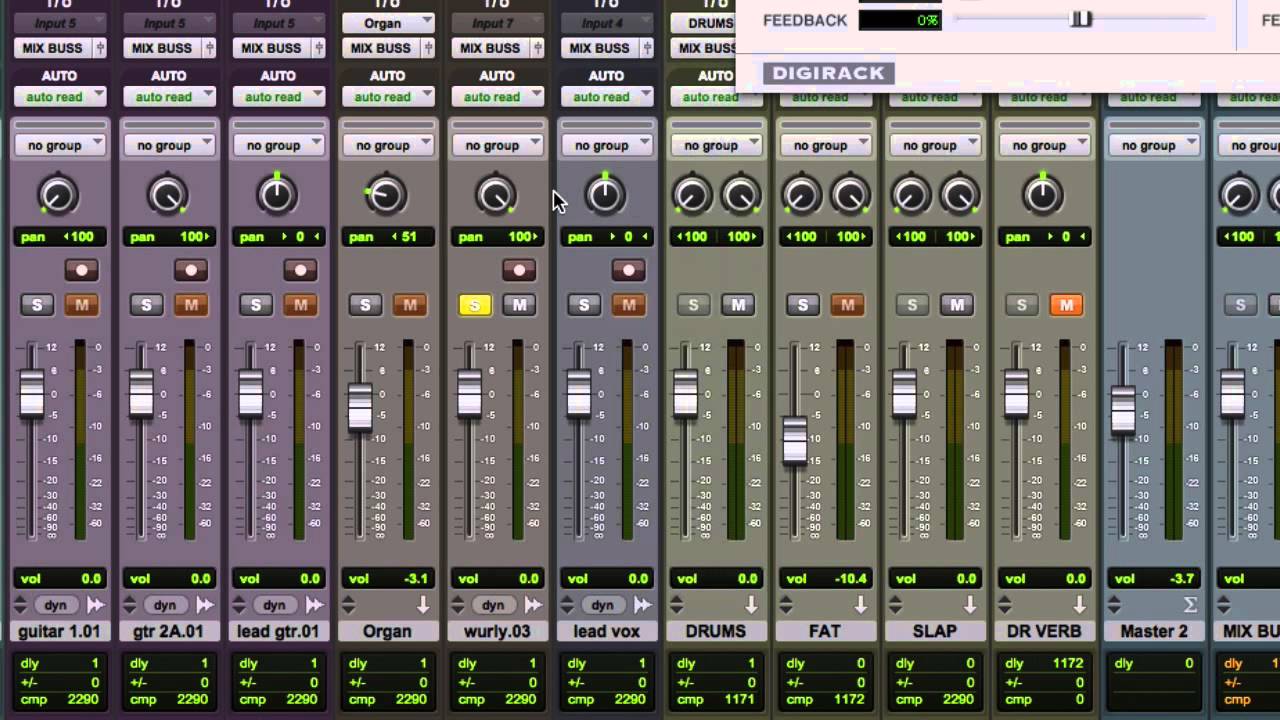Image resolution: width=1280 pixels, height=720 pixels.
Task: Mute the wurly.03 track
Action: pos(519,305)
